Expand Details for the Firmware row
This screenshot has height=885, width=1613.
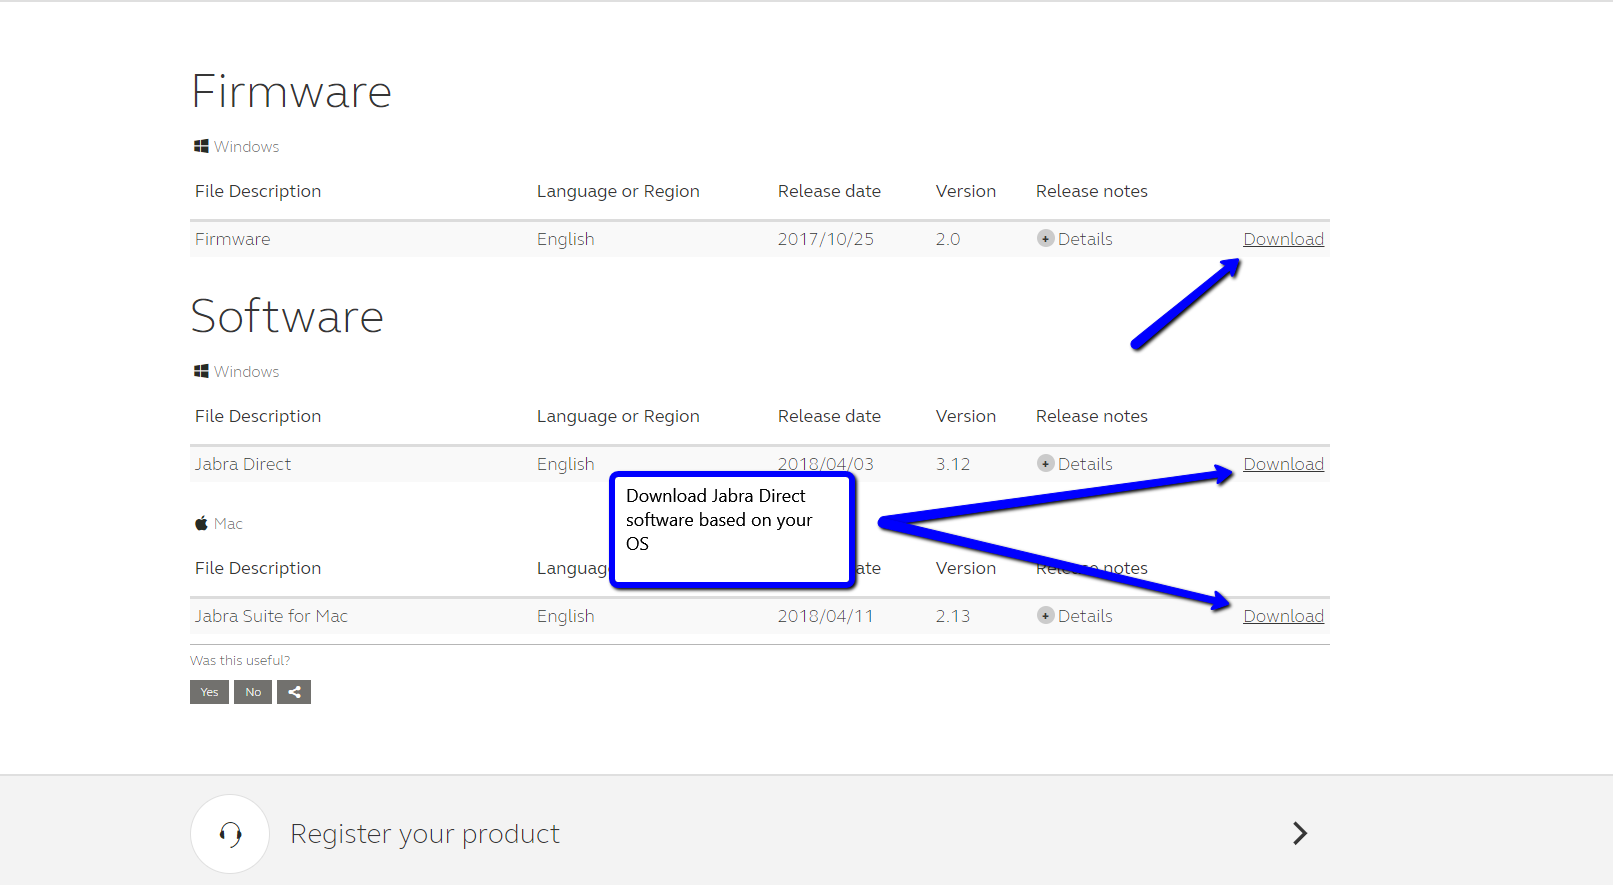(x=1075, y=239)
